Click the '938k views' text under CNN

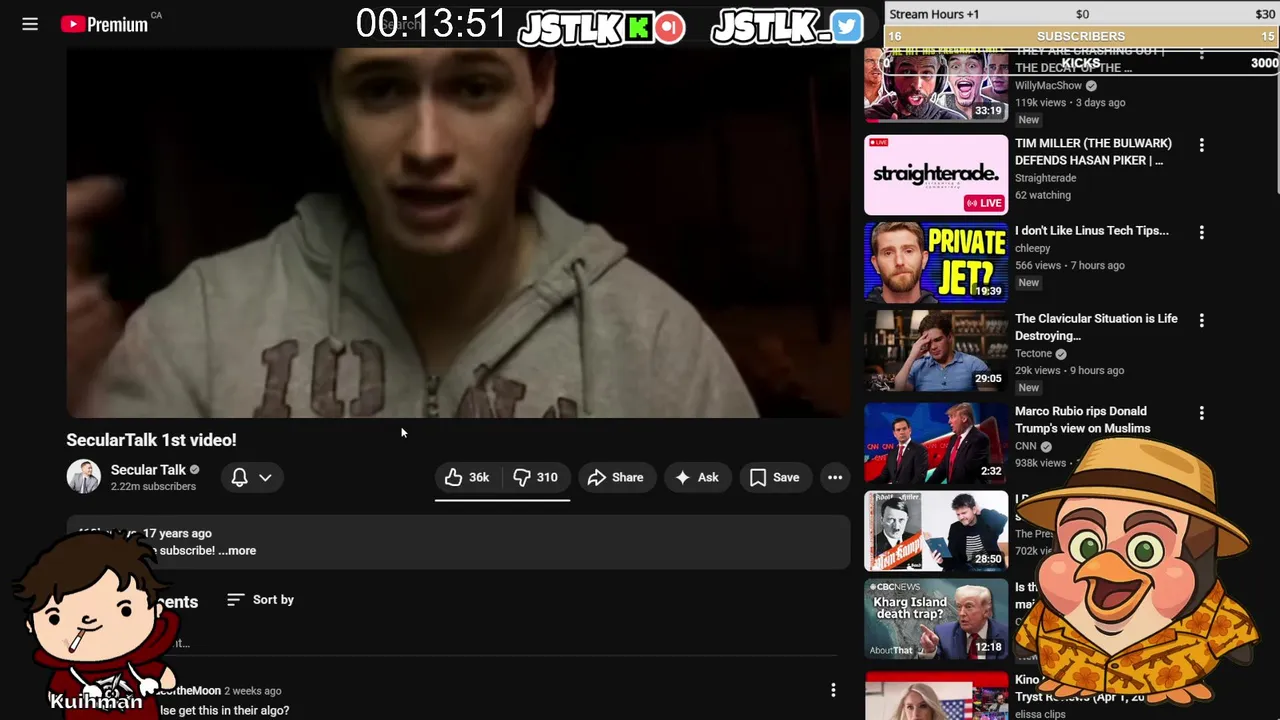[x=1041, y=463]
